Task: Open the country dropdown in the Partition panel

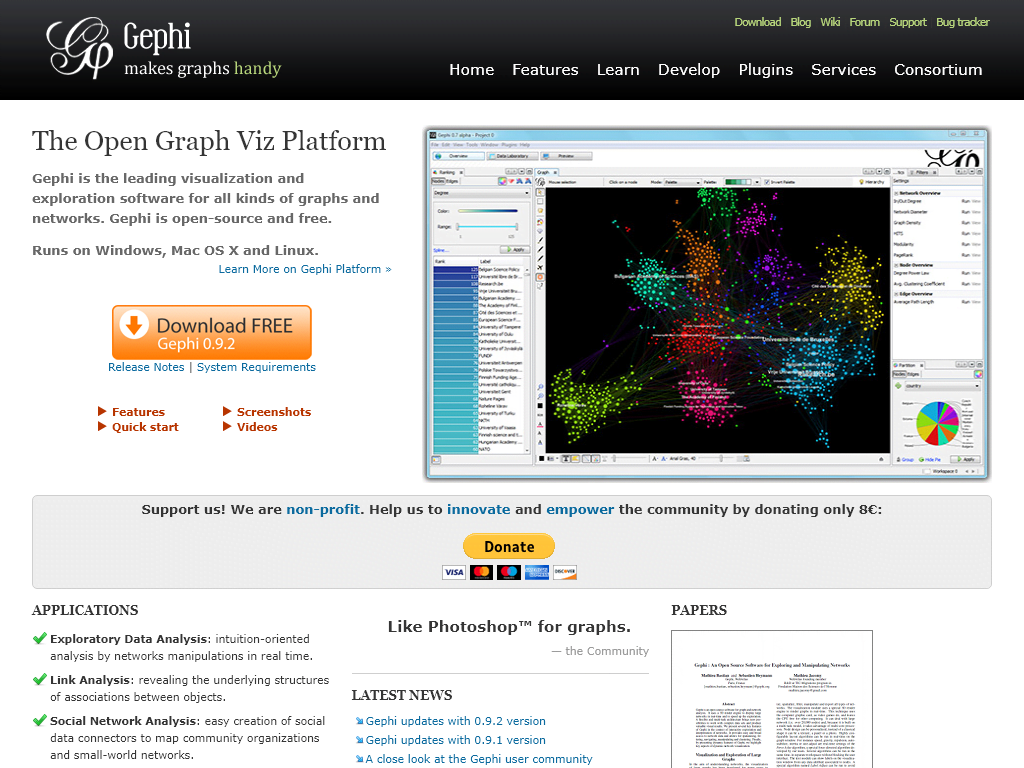Action: click(942, 385)
